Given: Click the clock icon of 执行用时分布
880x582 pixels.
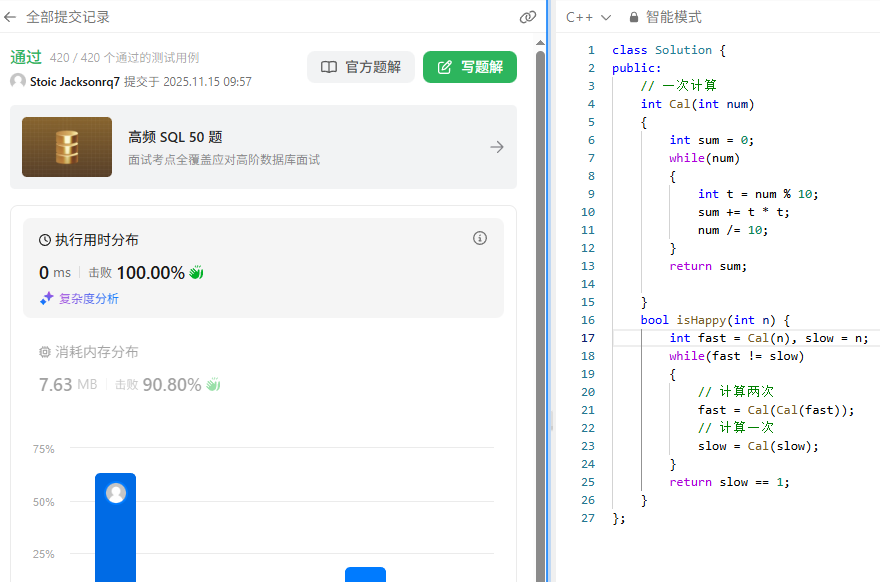Looking at the screenshot, I should pos(45,240).
